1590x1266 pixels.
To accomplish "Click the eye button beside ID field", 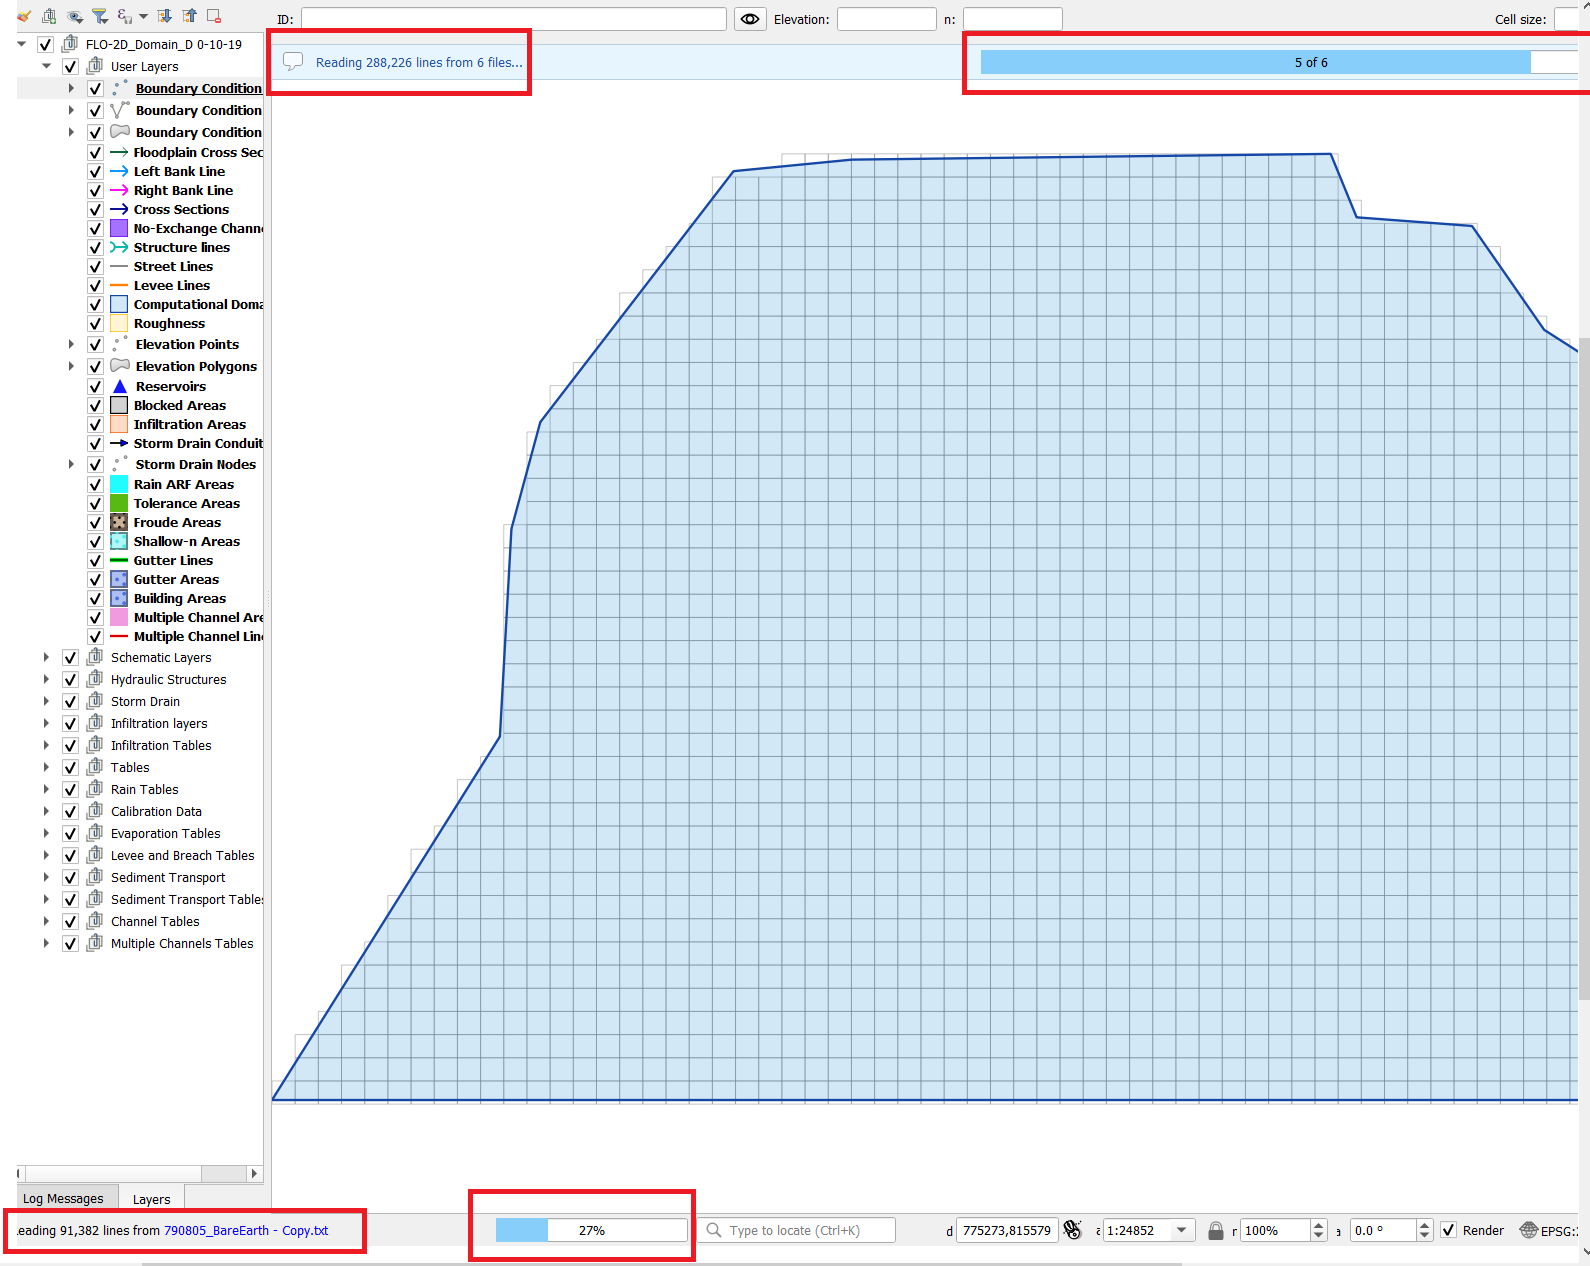I will coord(750,19).
